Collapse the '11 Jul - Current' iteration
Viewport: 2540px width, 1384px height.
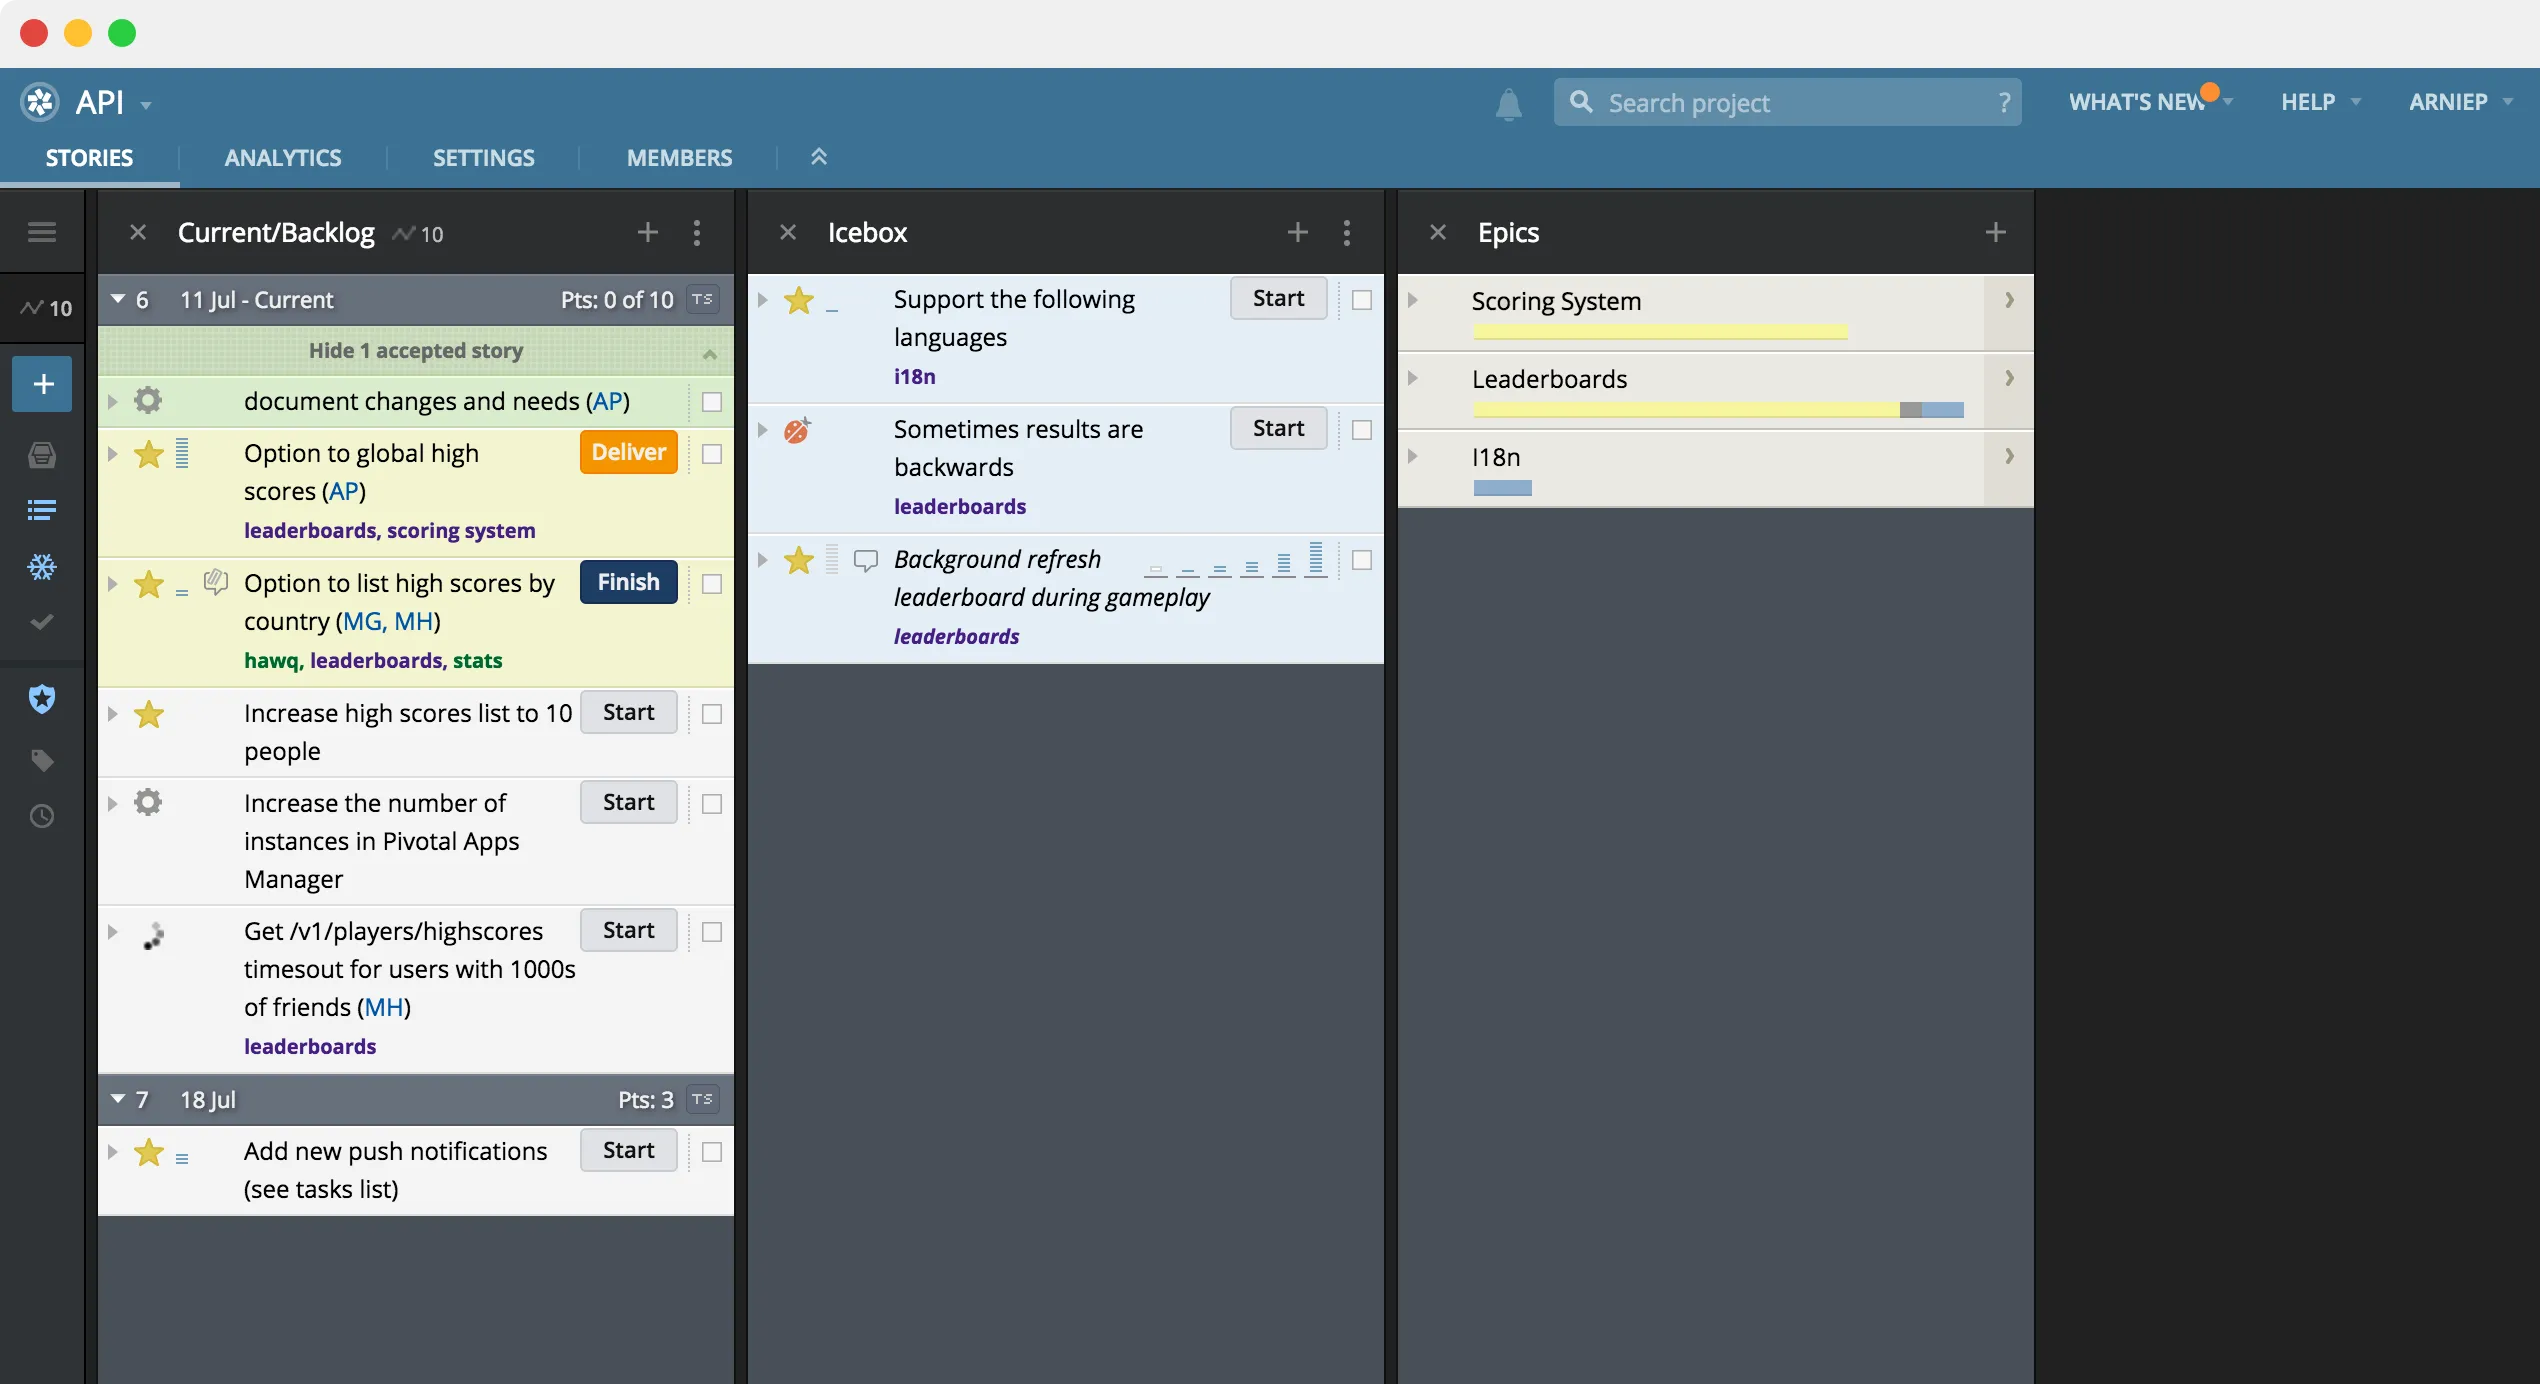[x=117, y=298]
